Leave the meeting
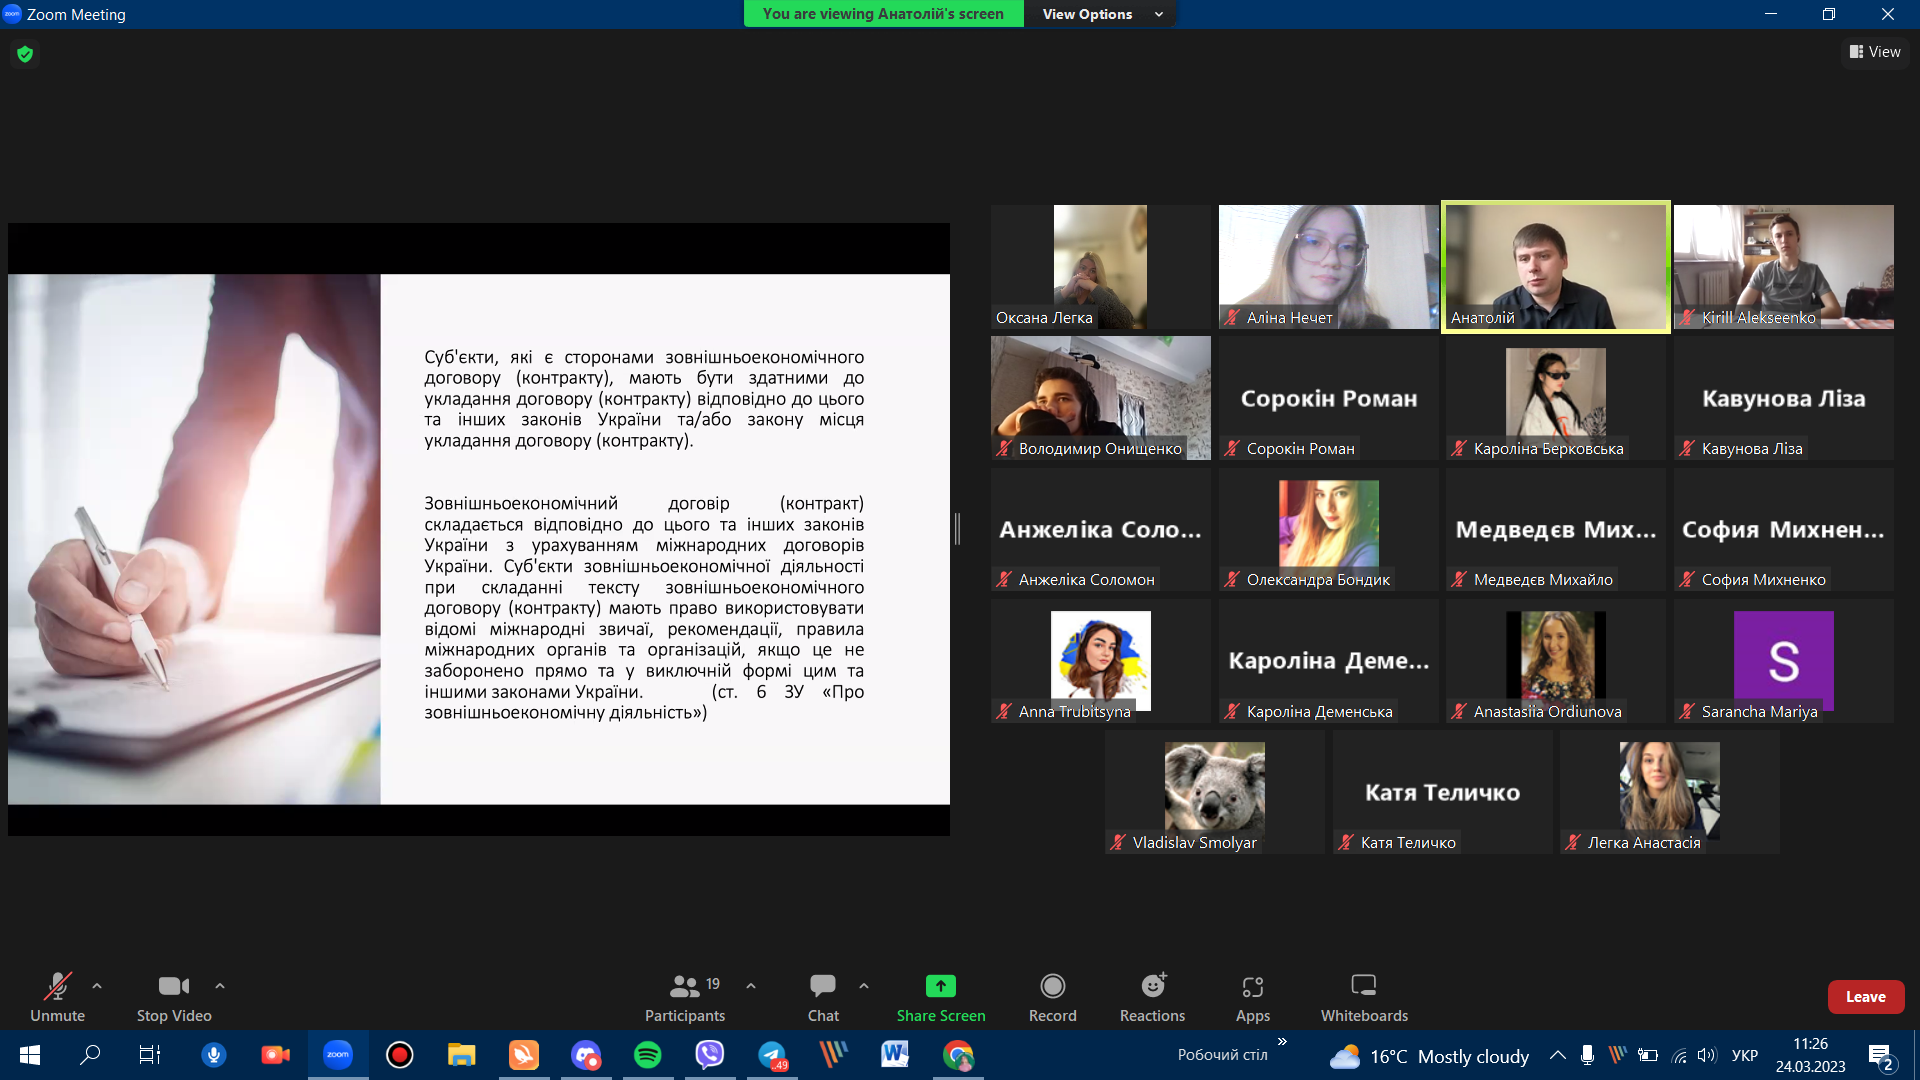Viewport: 1920px width, 1080px height. (x=1866, y=997)
